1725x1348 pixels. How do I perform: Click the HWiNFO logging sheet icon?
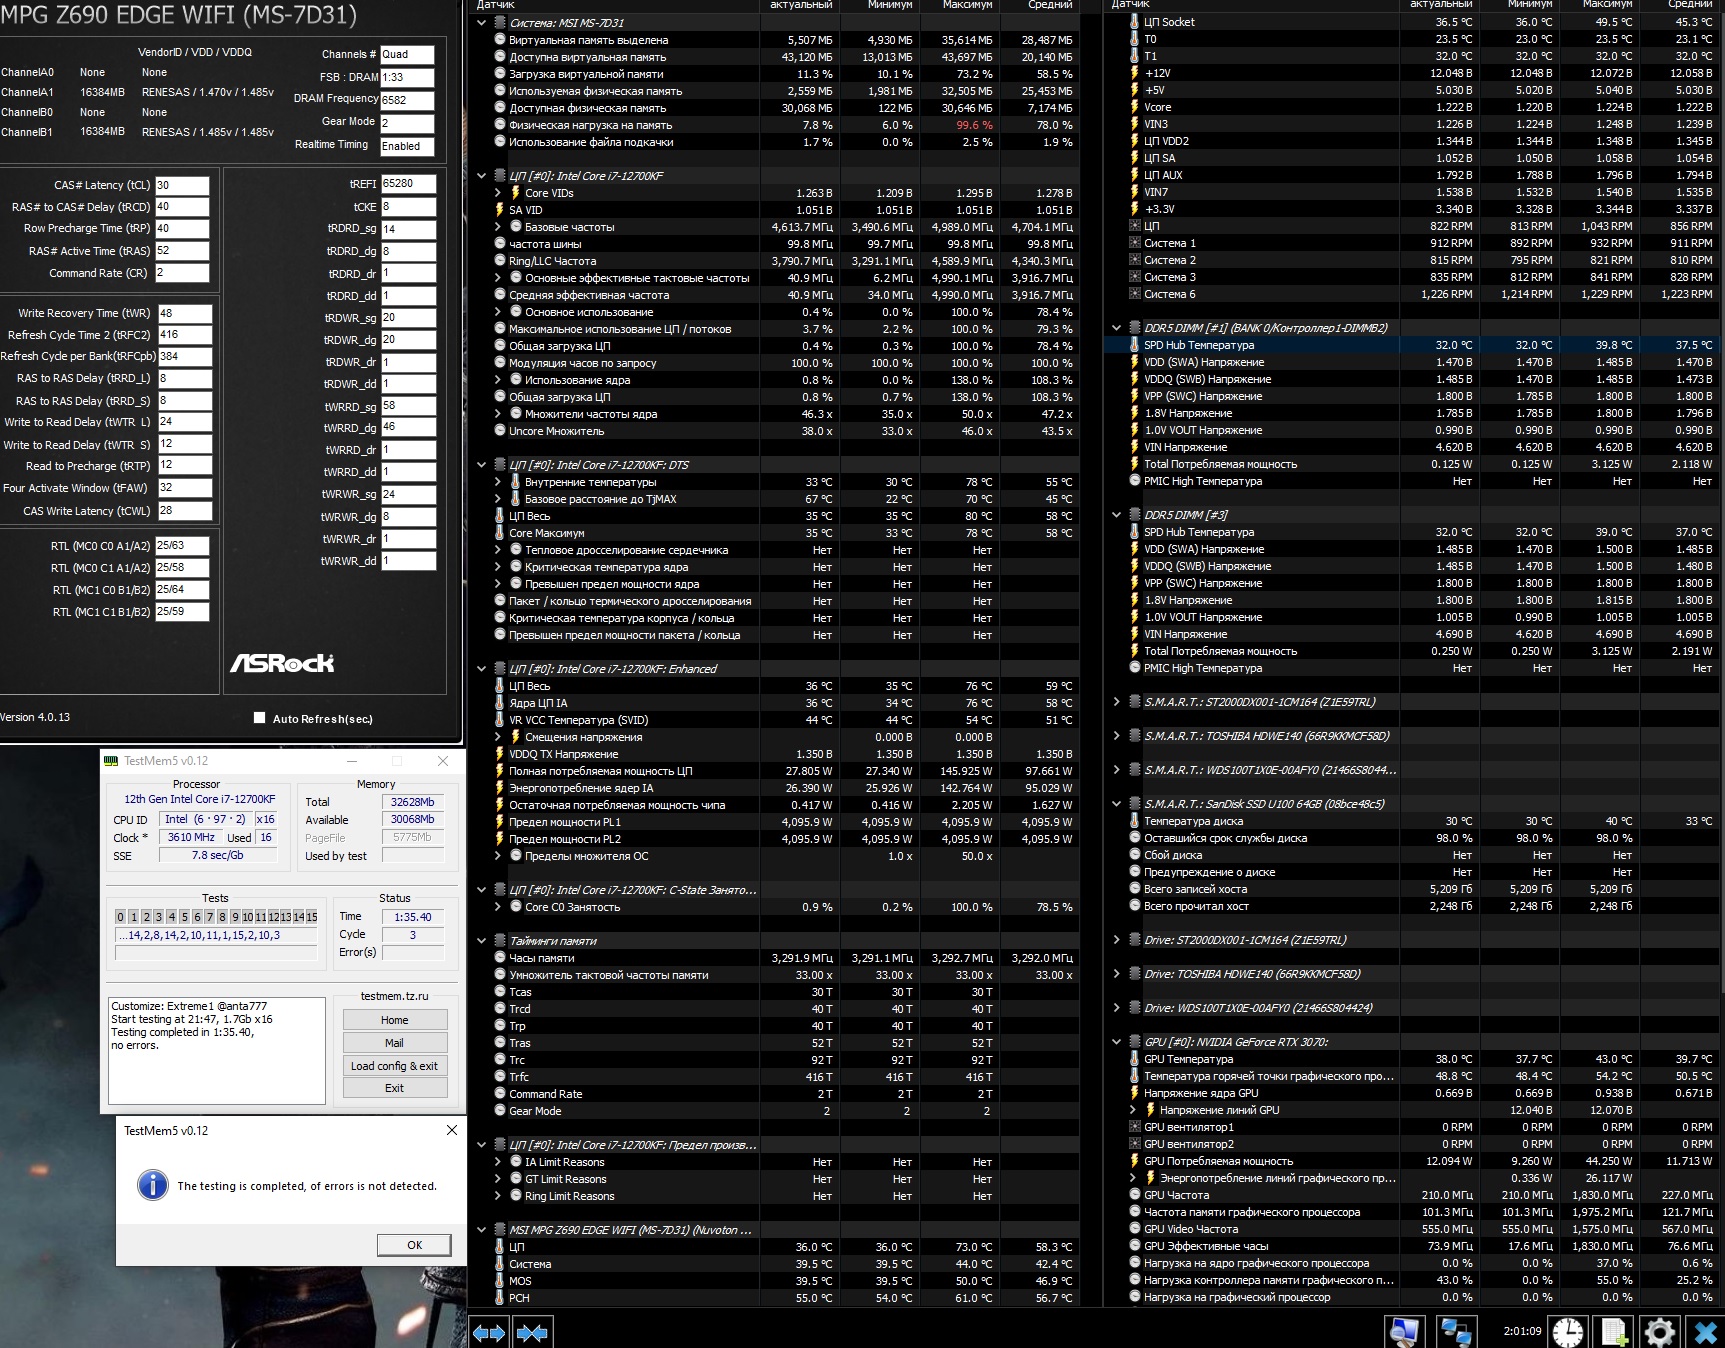pos(1614,1331)
